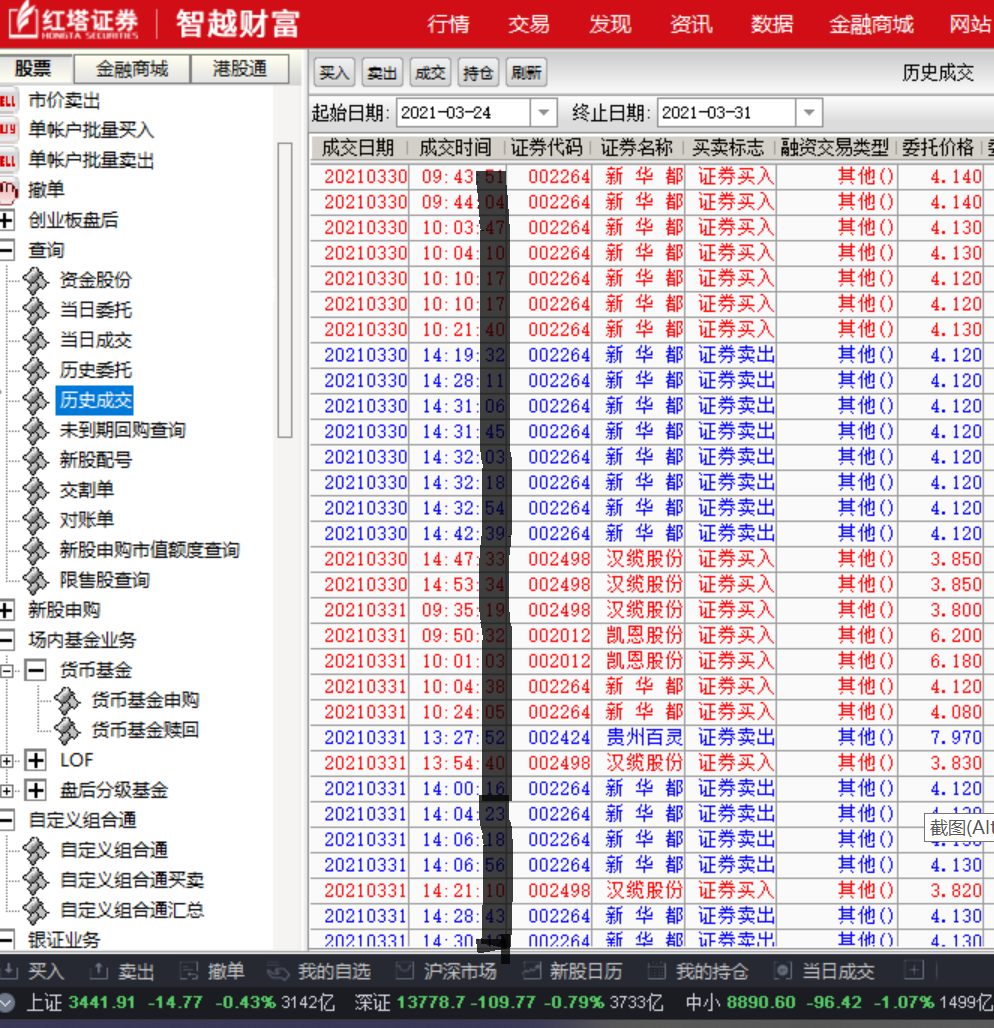This screenshot has width=994, height=1028.
Task: Switch to the 股票 tab
Action: pyautogui.click(x=35, y=69)
